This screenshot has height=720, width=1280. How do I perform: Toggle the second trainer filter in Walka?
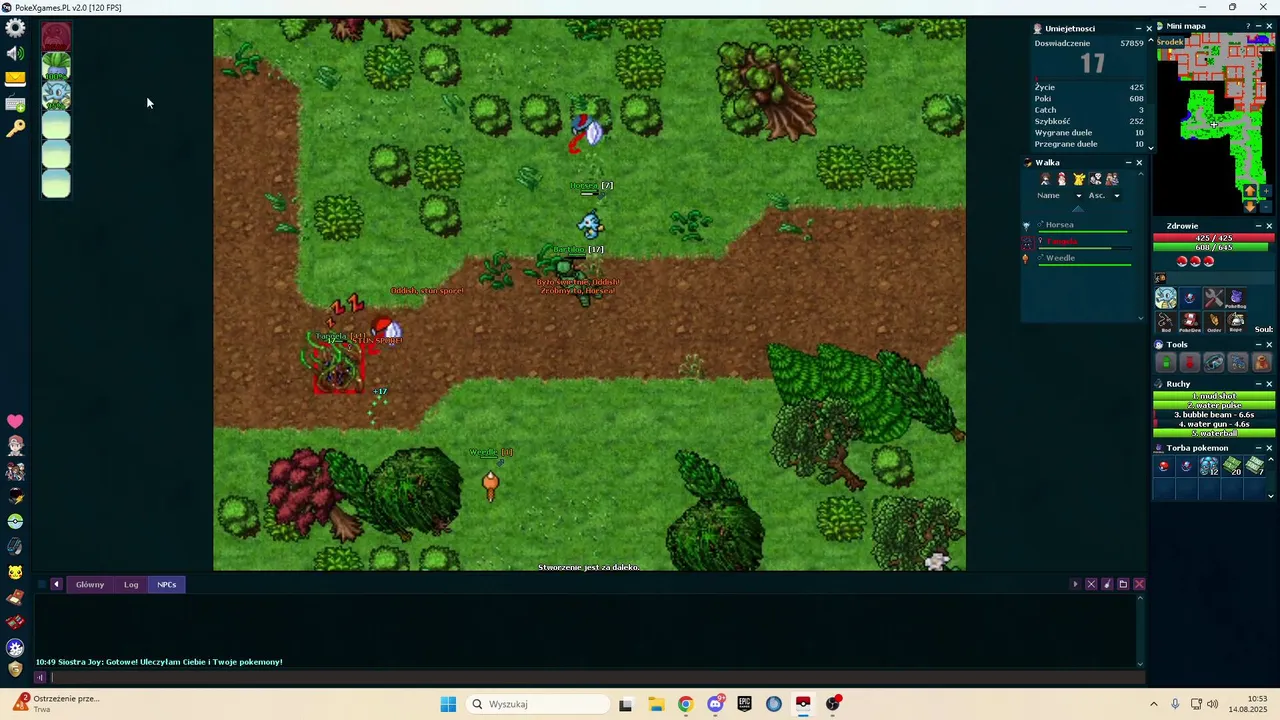pyautogui.click(x=1062, y=179)
